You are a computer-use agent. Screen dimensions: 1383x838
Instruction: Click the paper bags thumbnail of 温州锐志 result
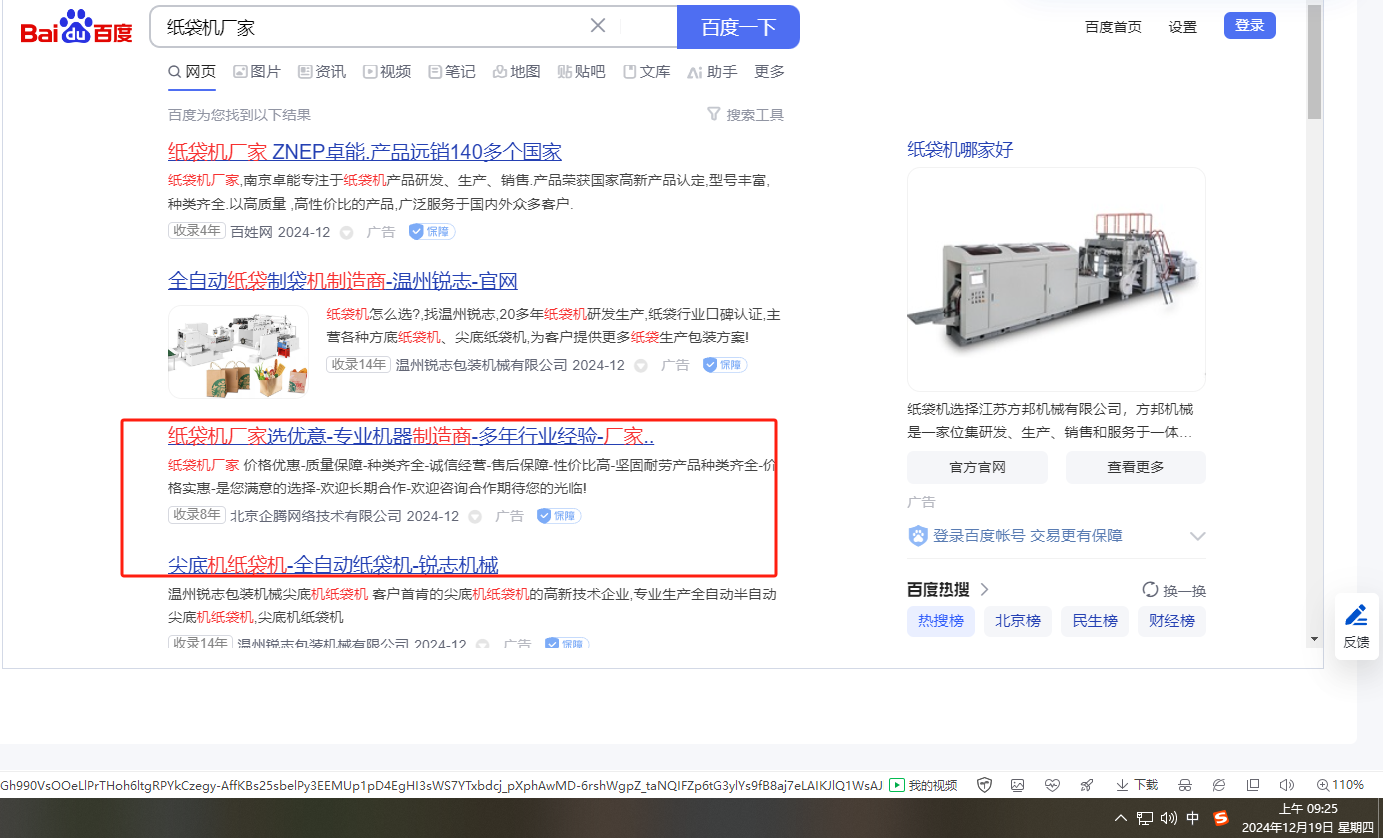click(239, 352)
